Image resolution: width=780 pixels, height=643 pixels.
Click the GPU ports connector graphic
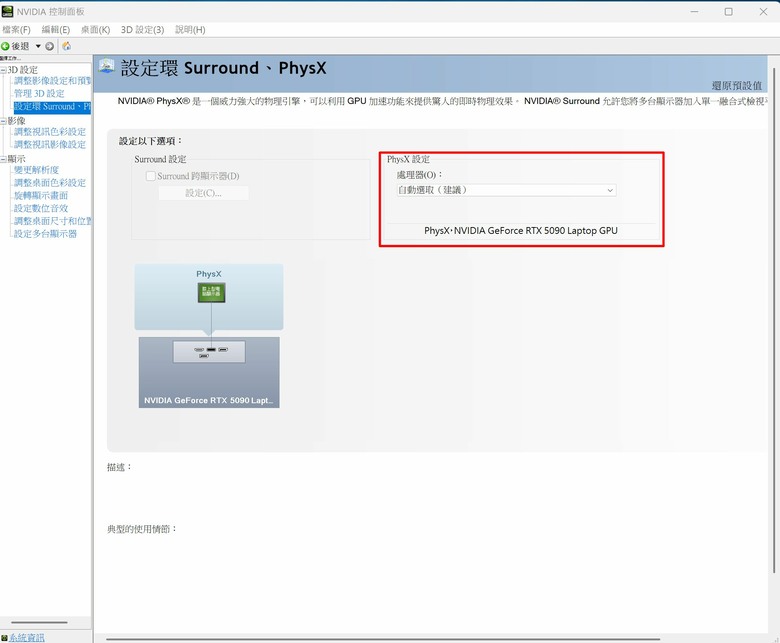(x=209, y=352)
